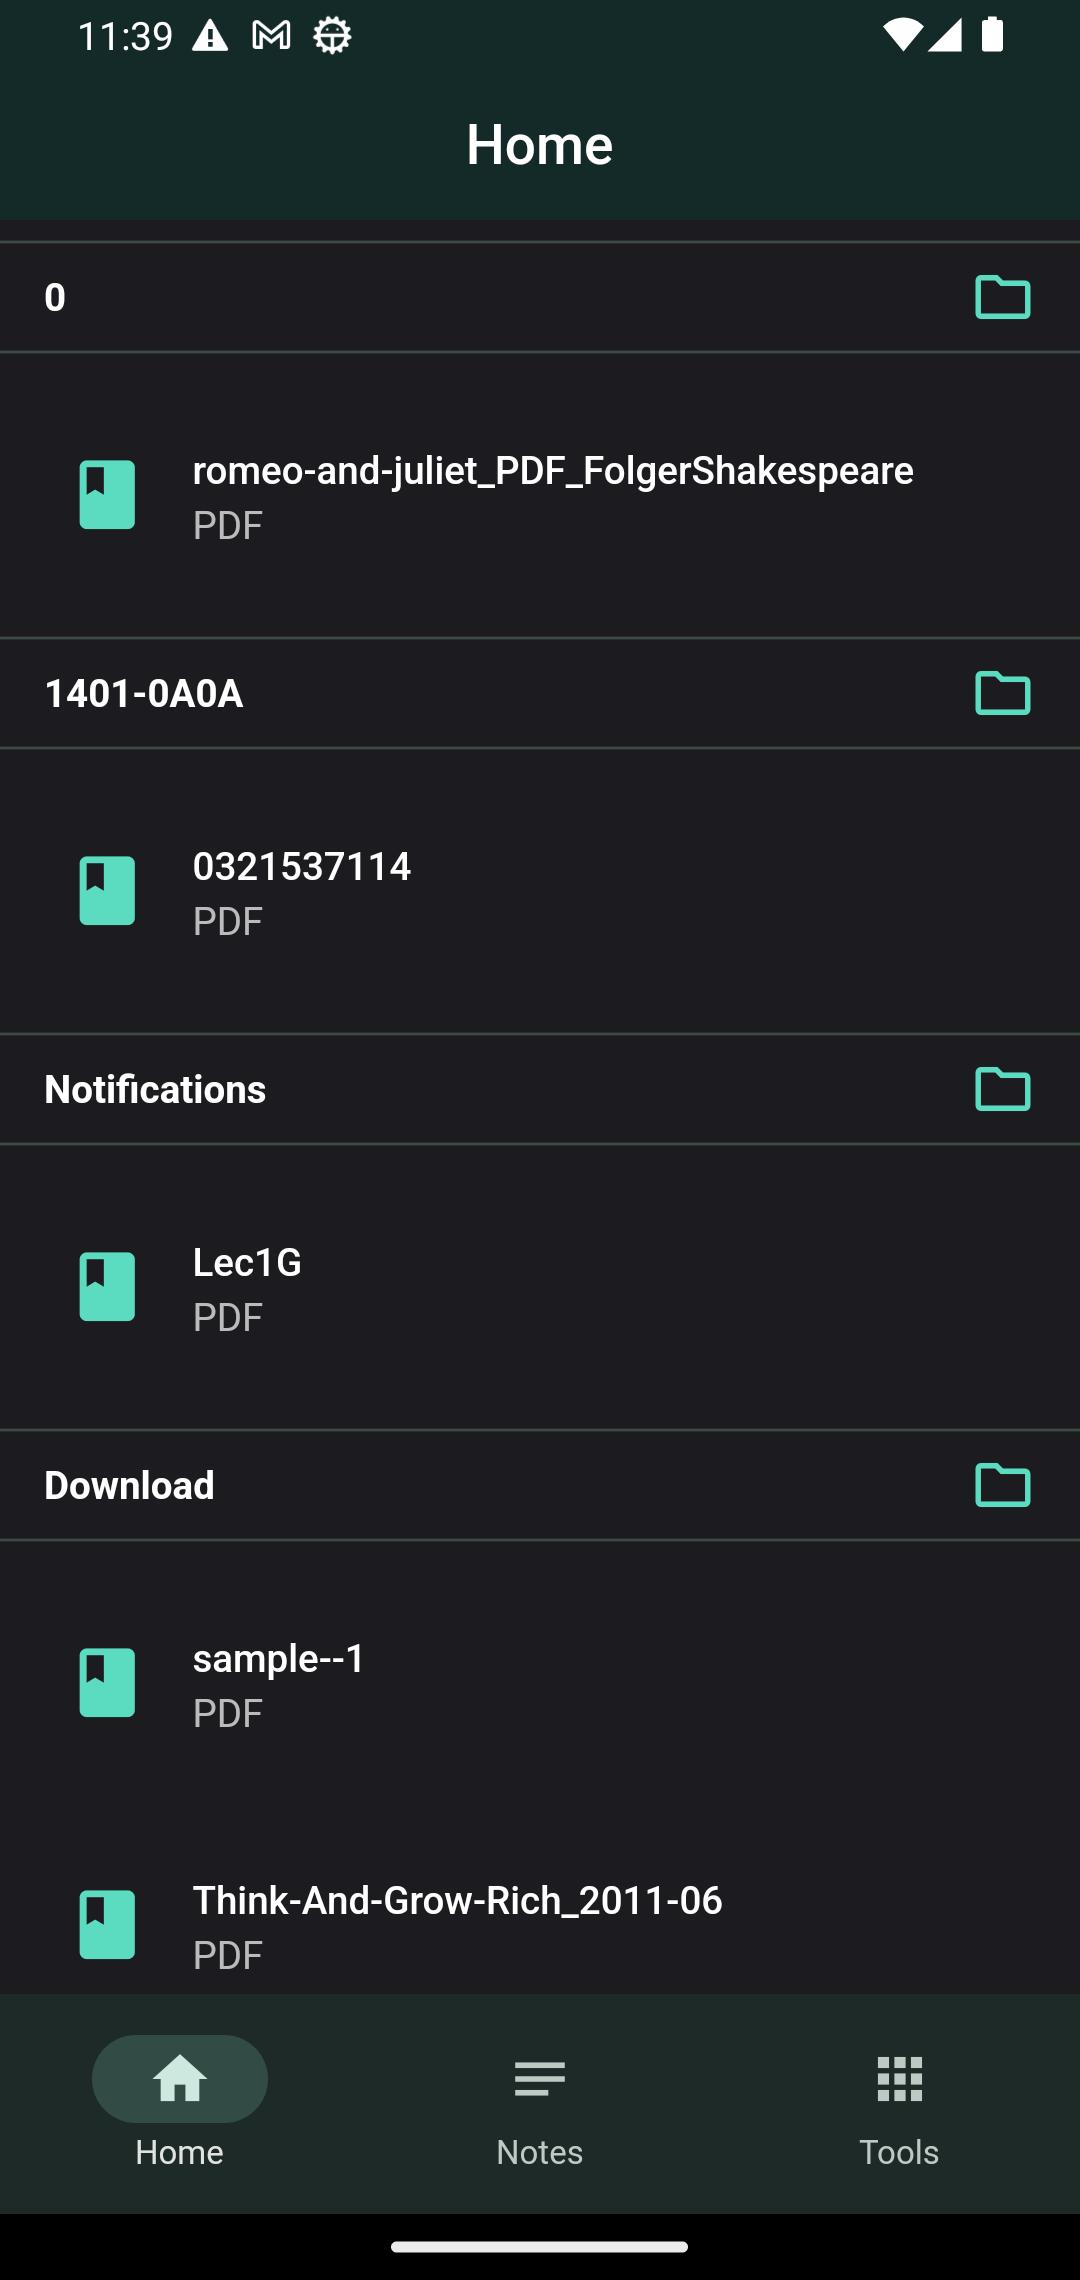
Task: Open the Lec1G PDF title
Action: click(247, 1262)
